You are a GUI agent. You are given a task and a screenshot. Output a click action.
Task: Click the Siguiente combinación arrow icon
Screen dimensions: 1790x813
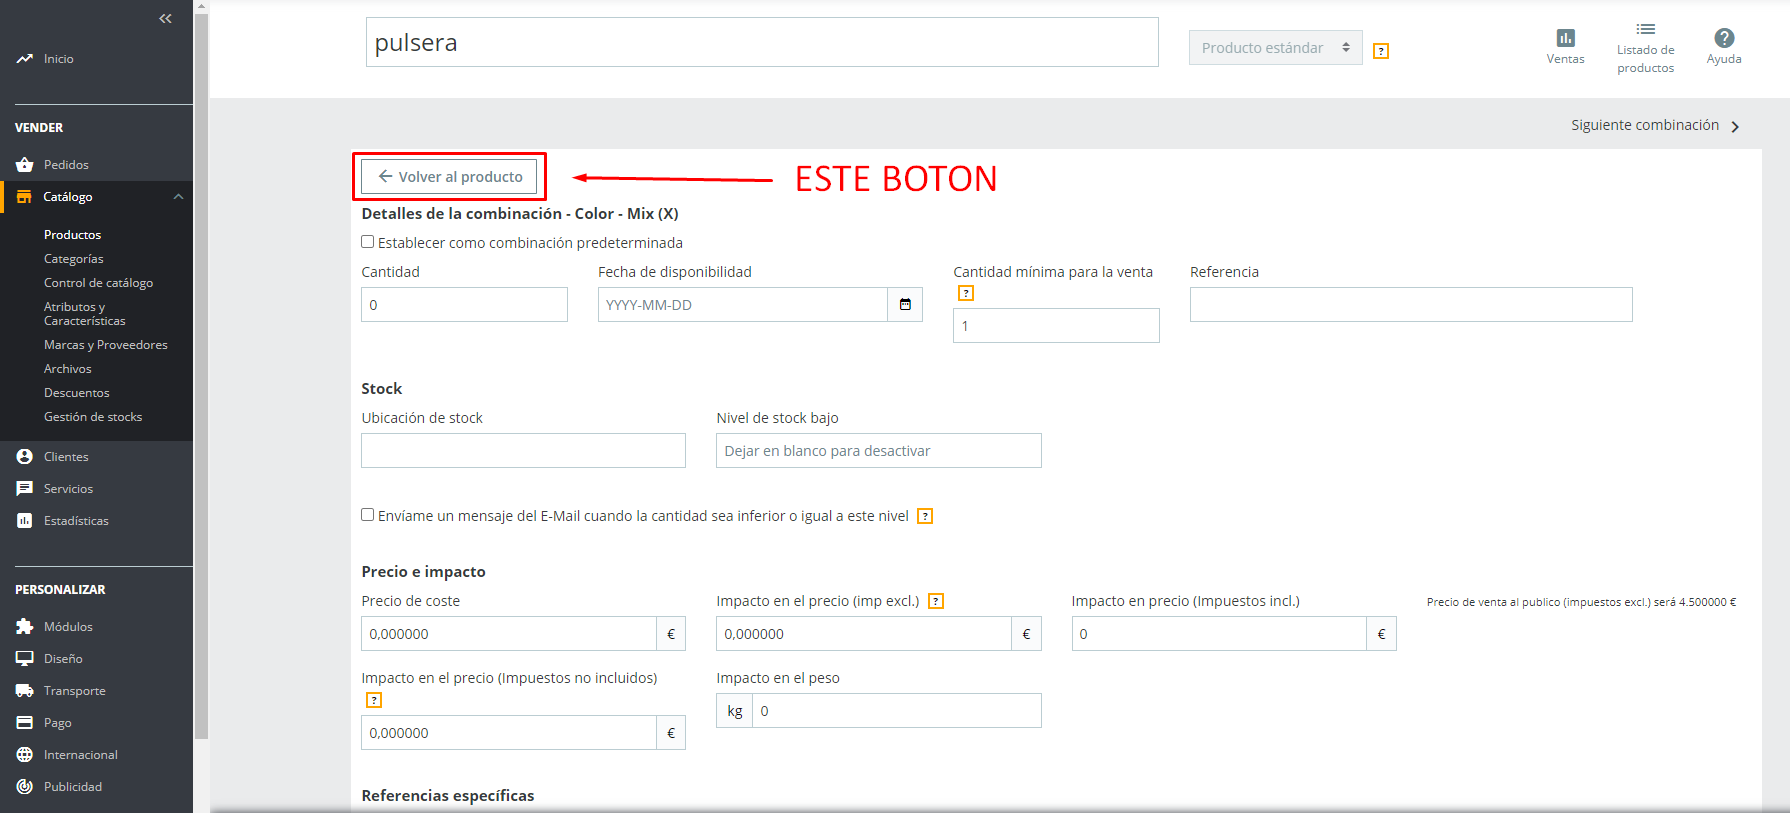click(x=1735, y=126)
